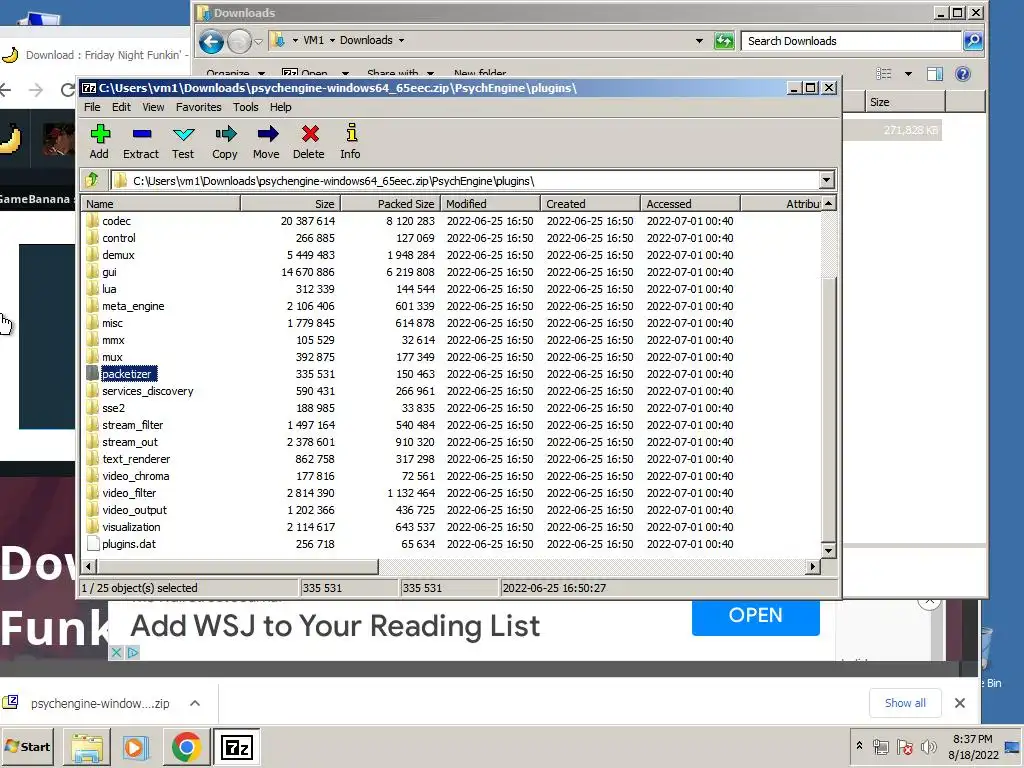Click the 7-Zip address path field

(464, 180)
